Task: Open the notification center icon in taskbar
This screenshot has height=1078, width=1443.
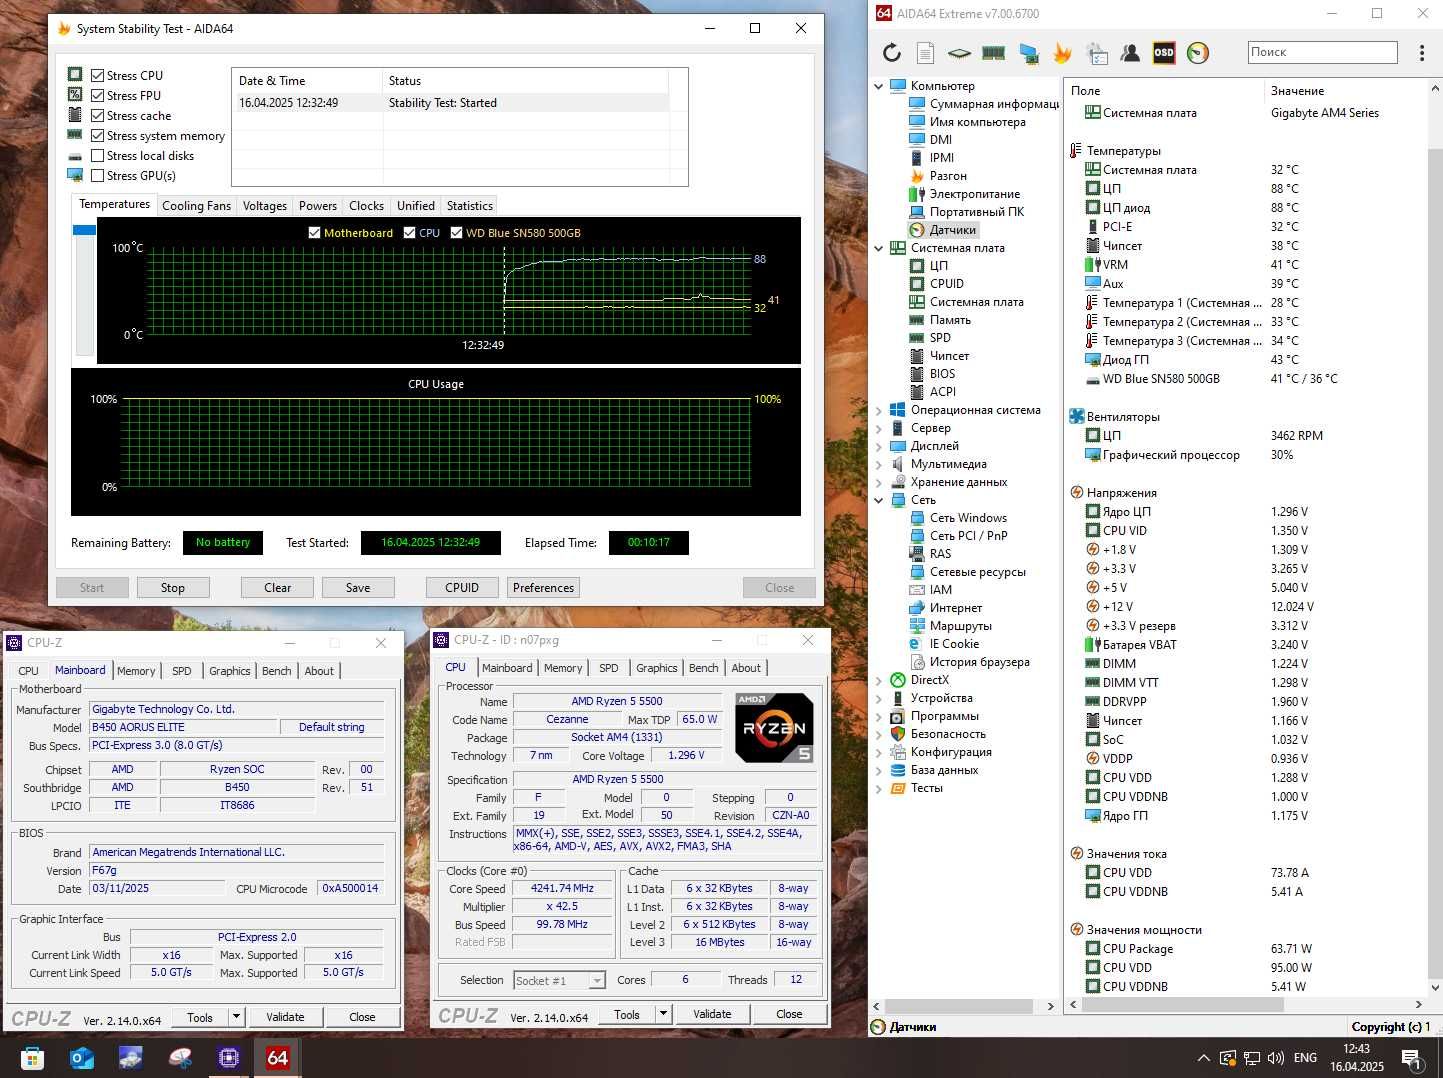Action: 1412,1058
